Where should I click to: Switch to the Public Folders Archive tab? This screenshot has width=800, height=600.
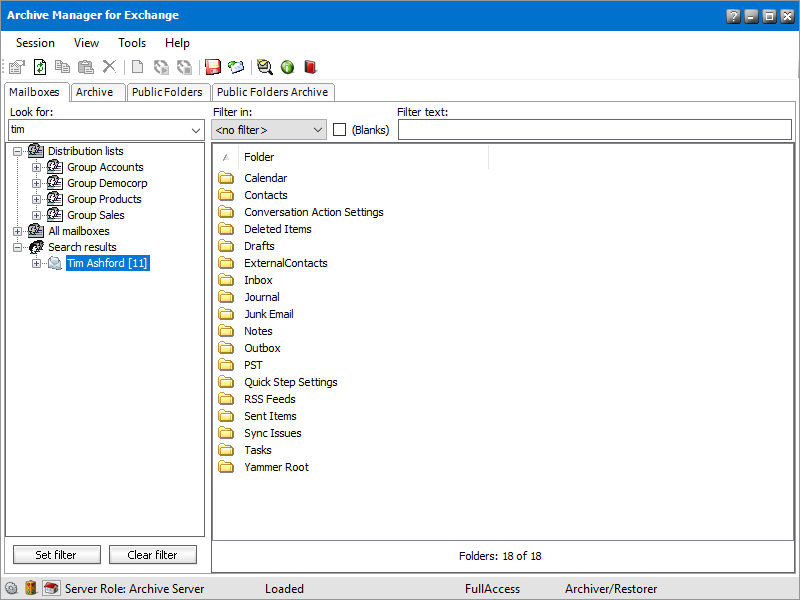coord(272,92)
